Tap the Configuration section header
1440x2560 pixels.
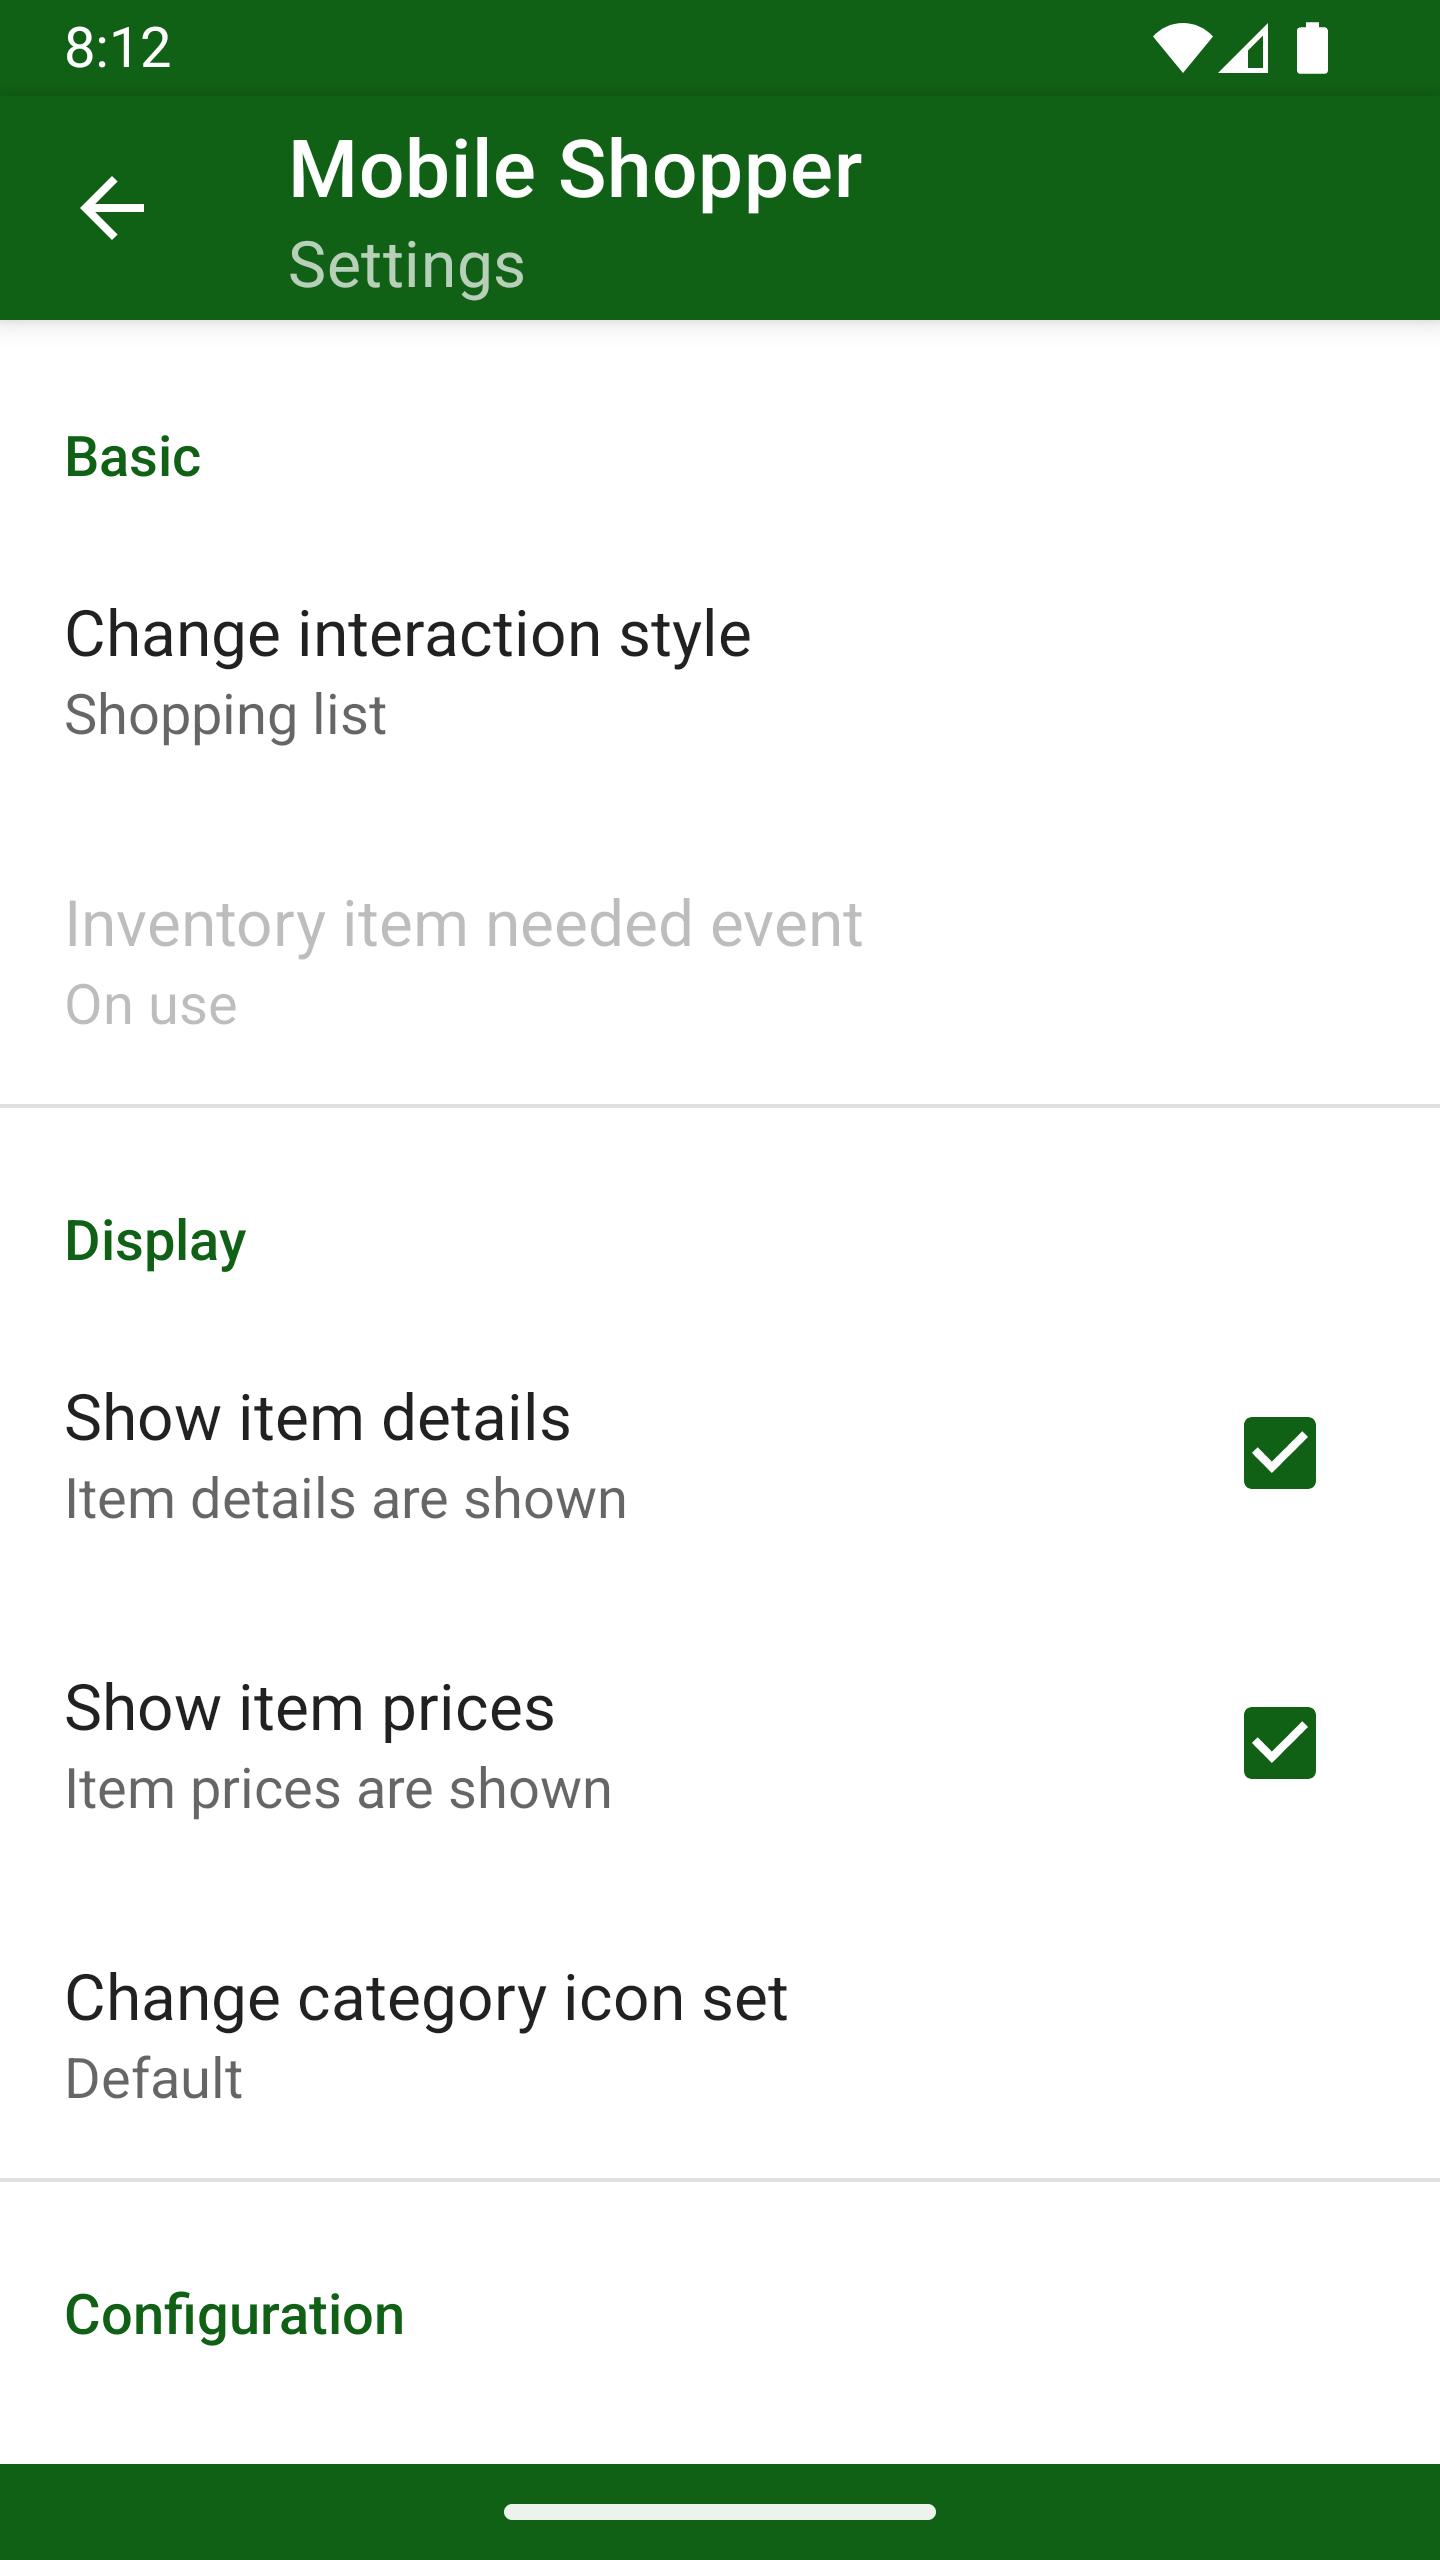coord(234,2315)
